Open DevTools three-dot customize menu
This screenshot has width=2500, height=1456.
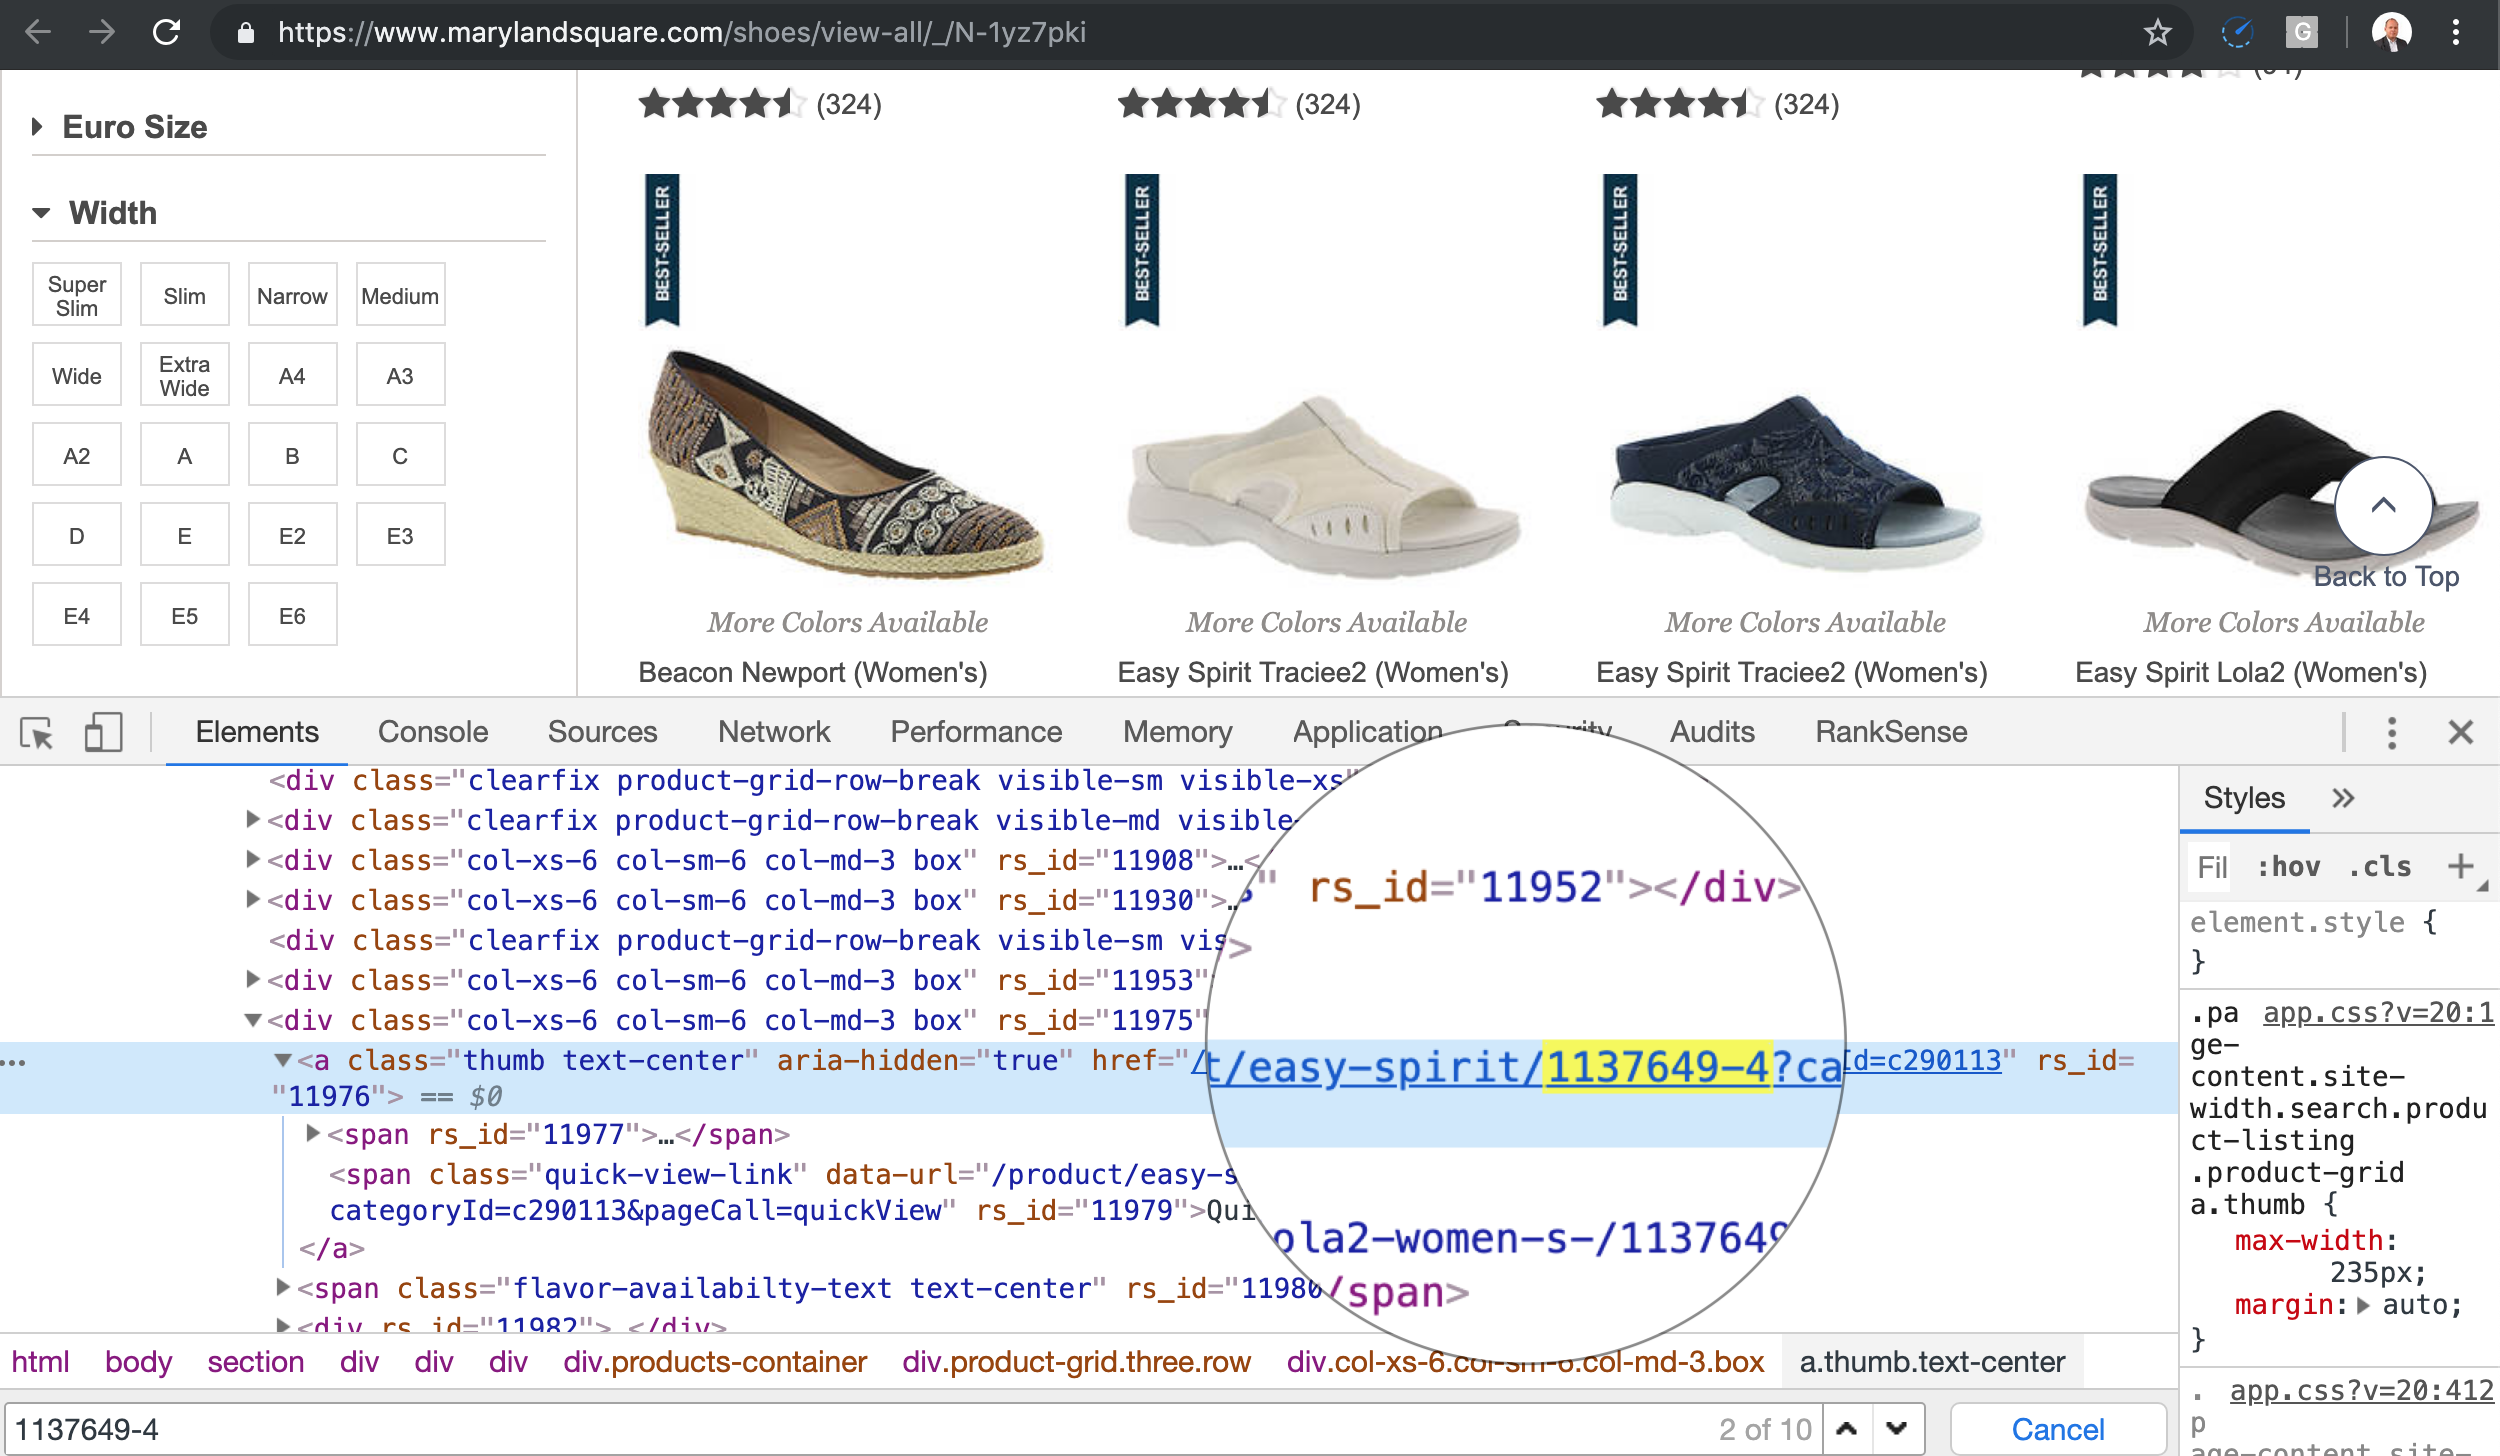pyautogui.click(x=2391, y=733)
